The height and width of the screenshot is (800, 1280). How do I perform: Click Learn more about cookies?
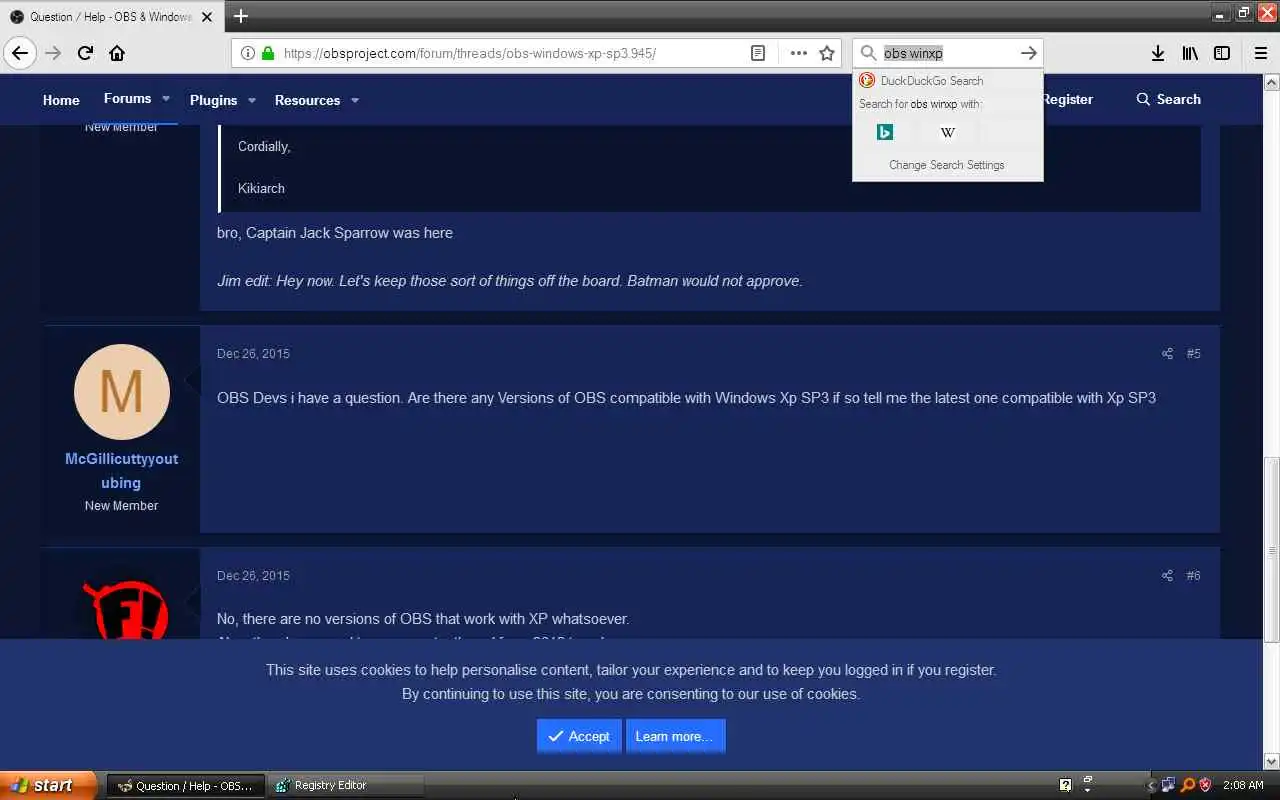pos(675,736)
